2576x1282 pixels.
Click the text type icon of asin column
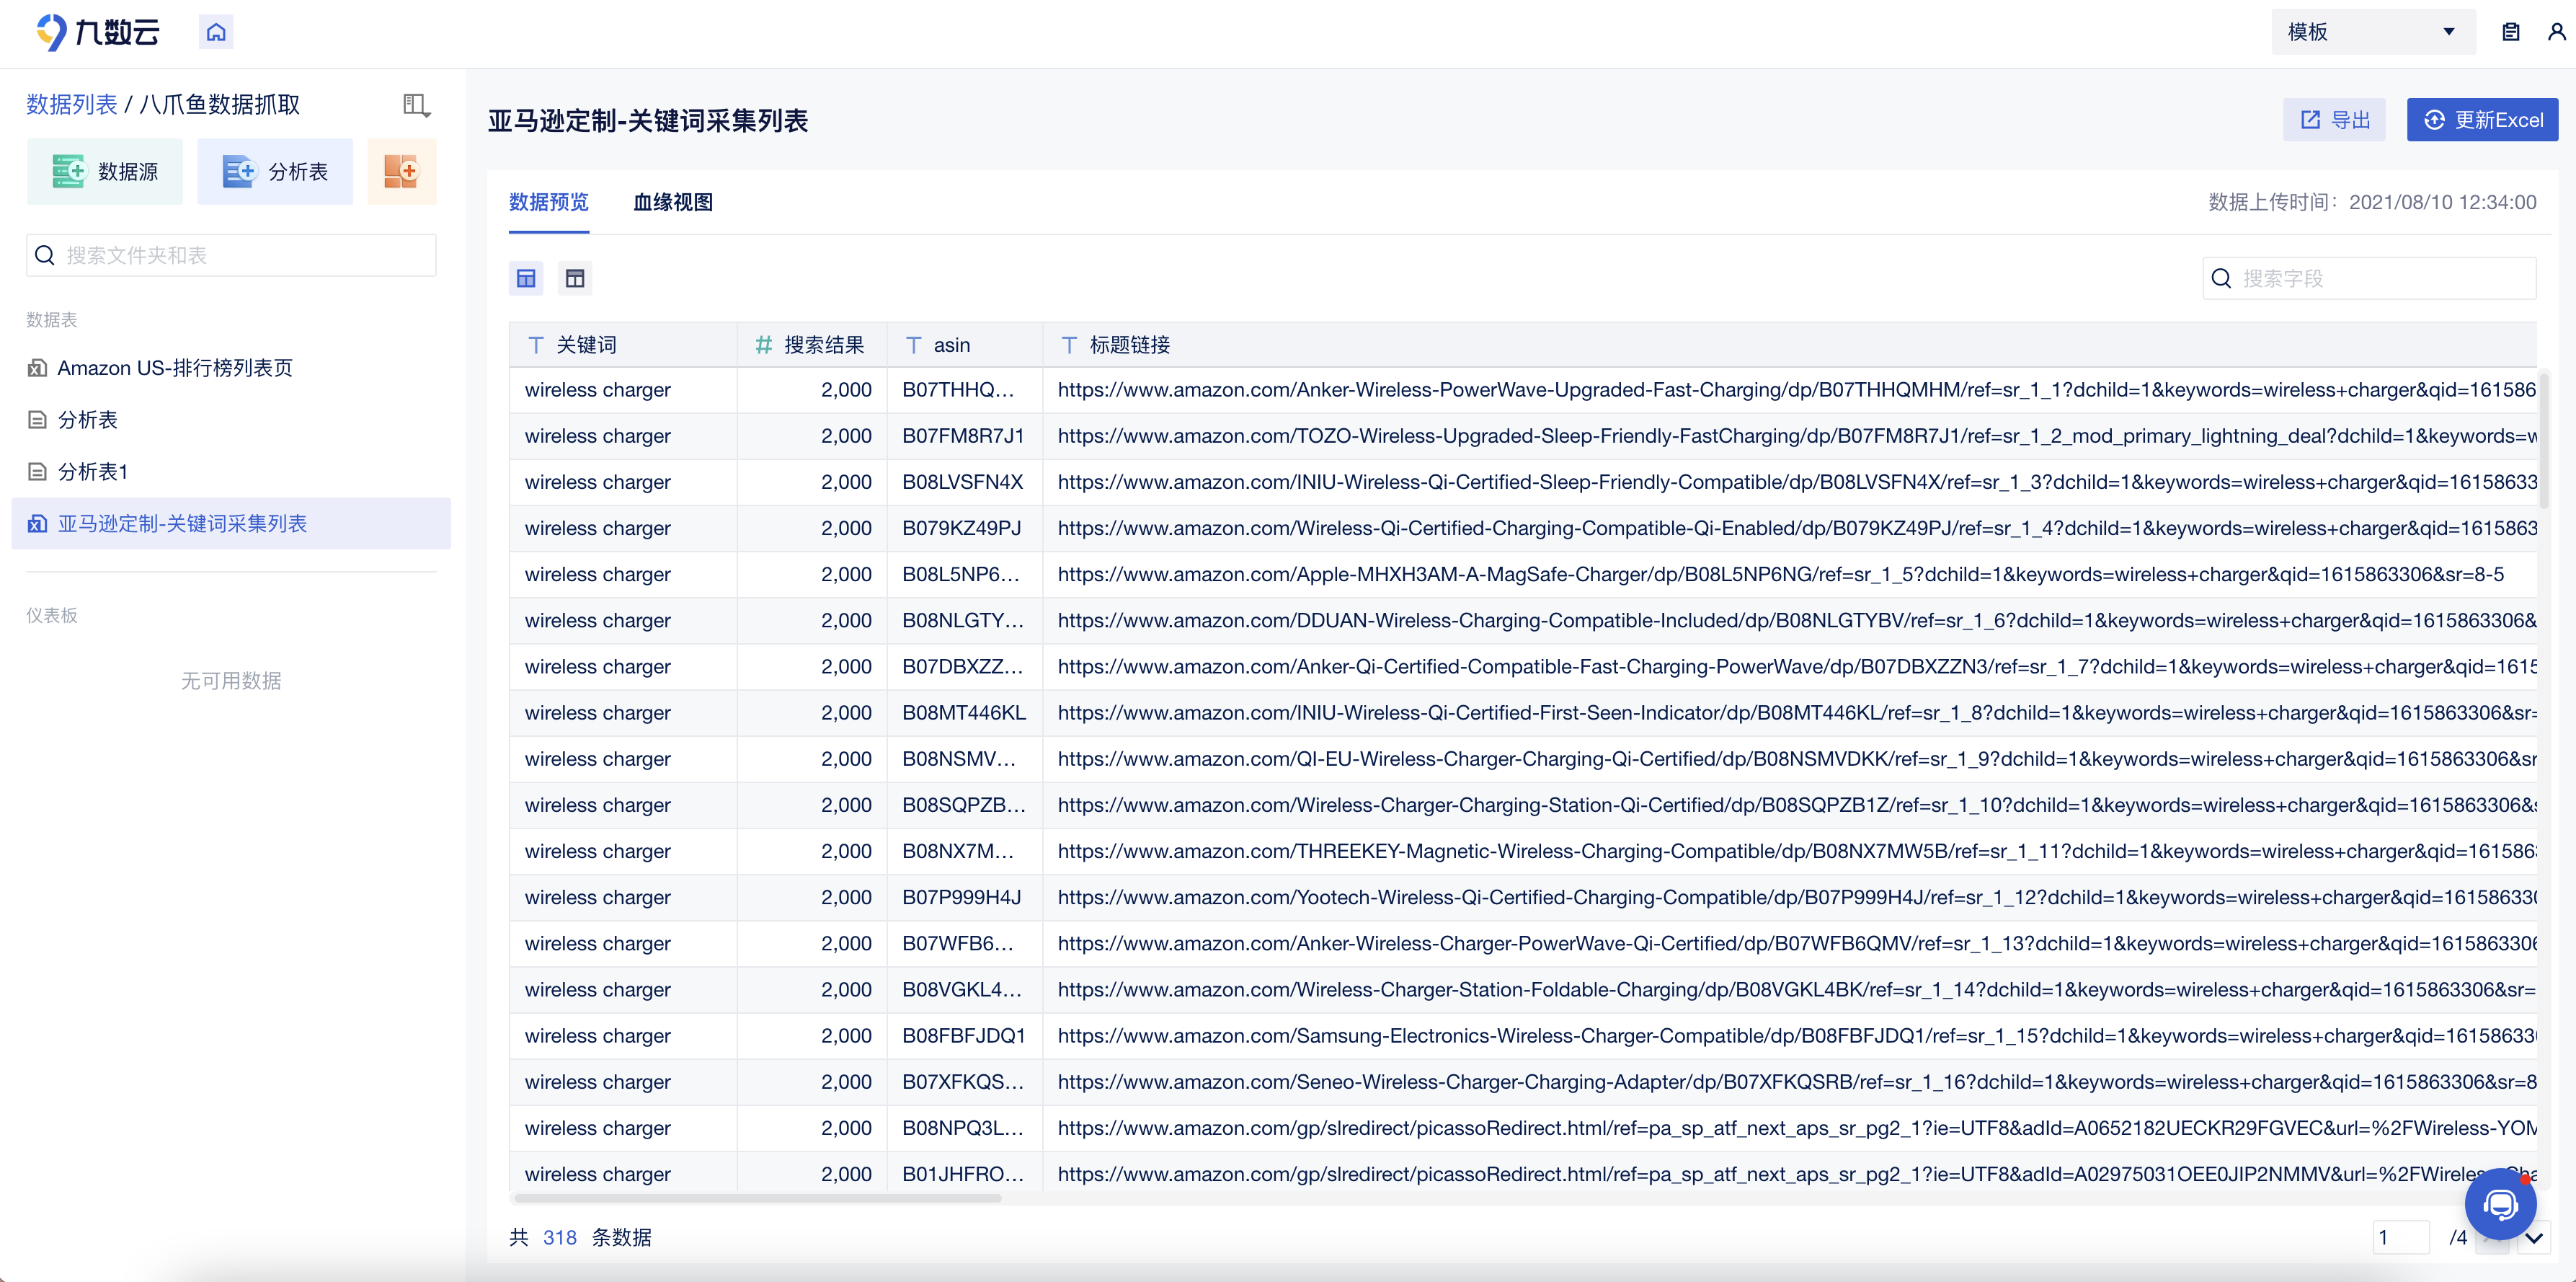pyautogui.click(x=913, y=345)
